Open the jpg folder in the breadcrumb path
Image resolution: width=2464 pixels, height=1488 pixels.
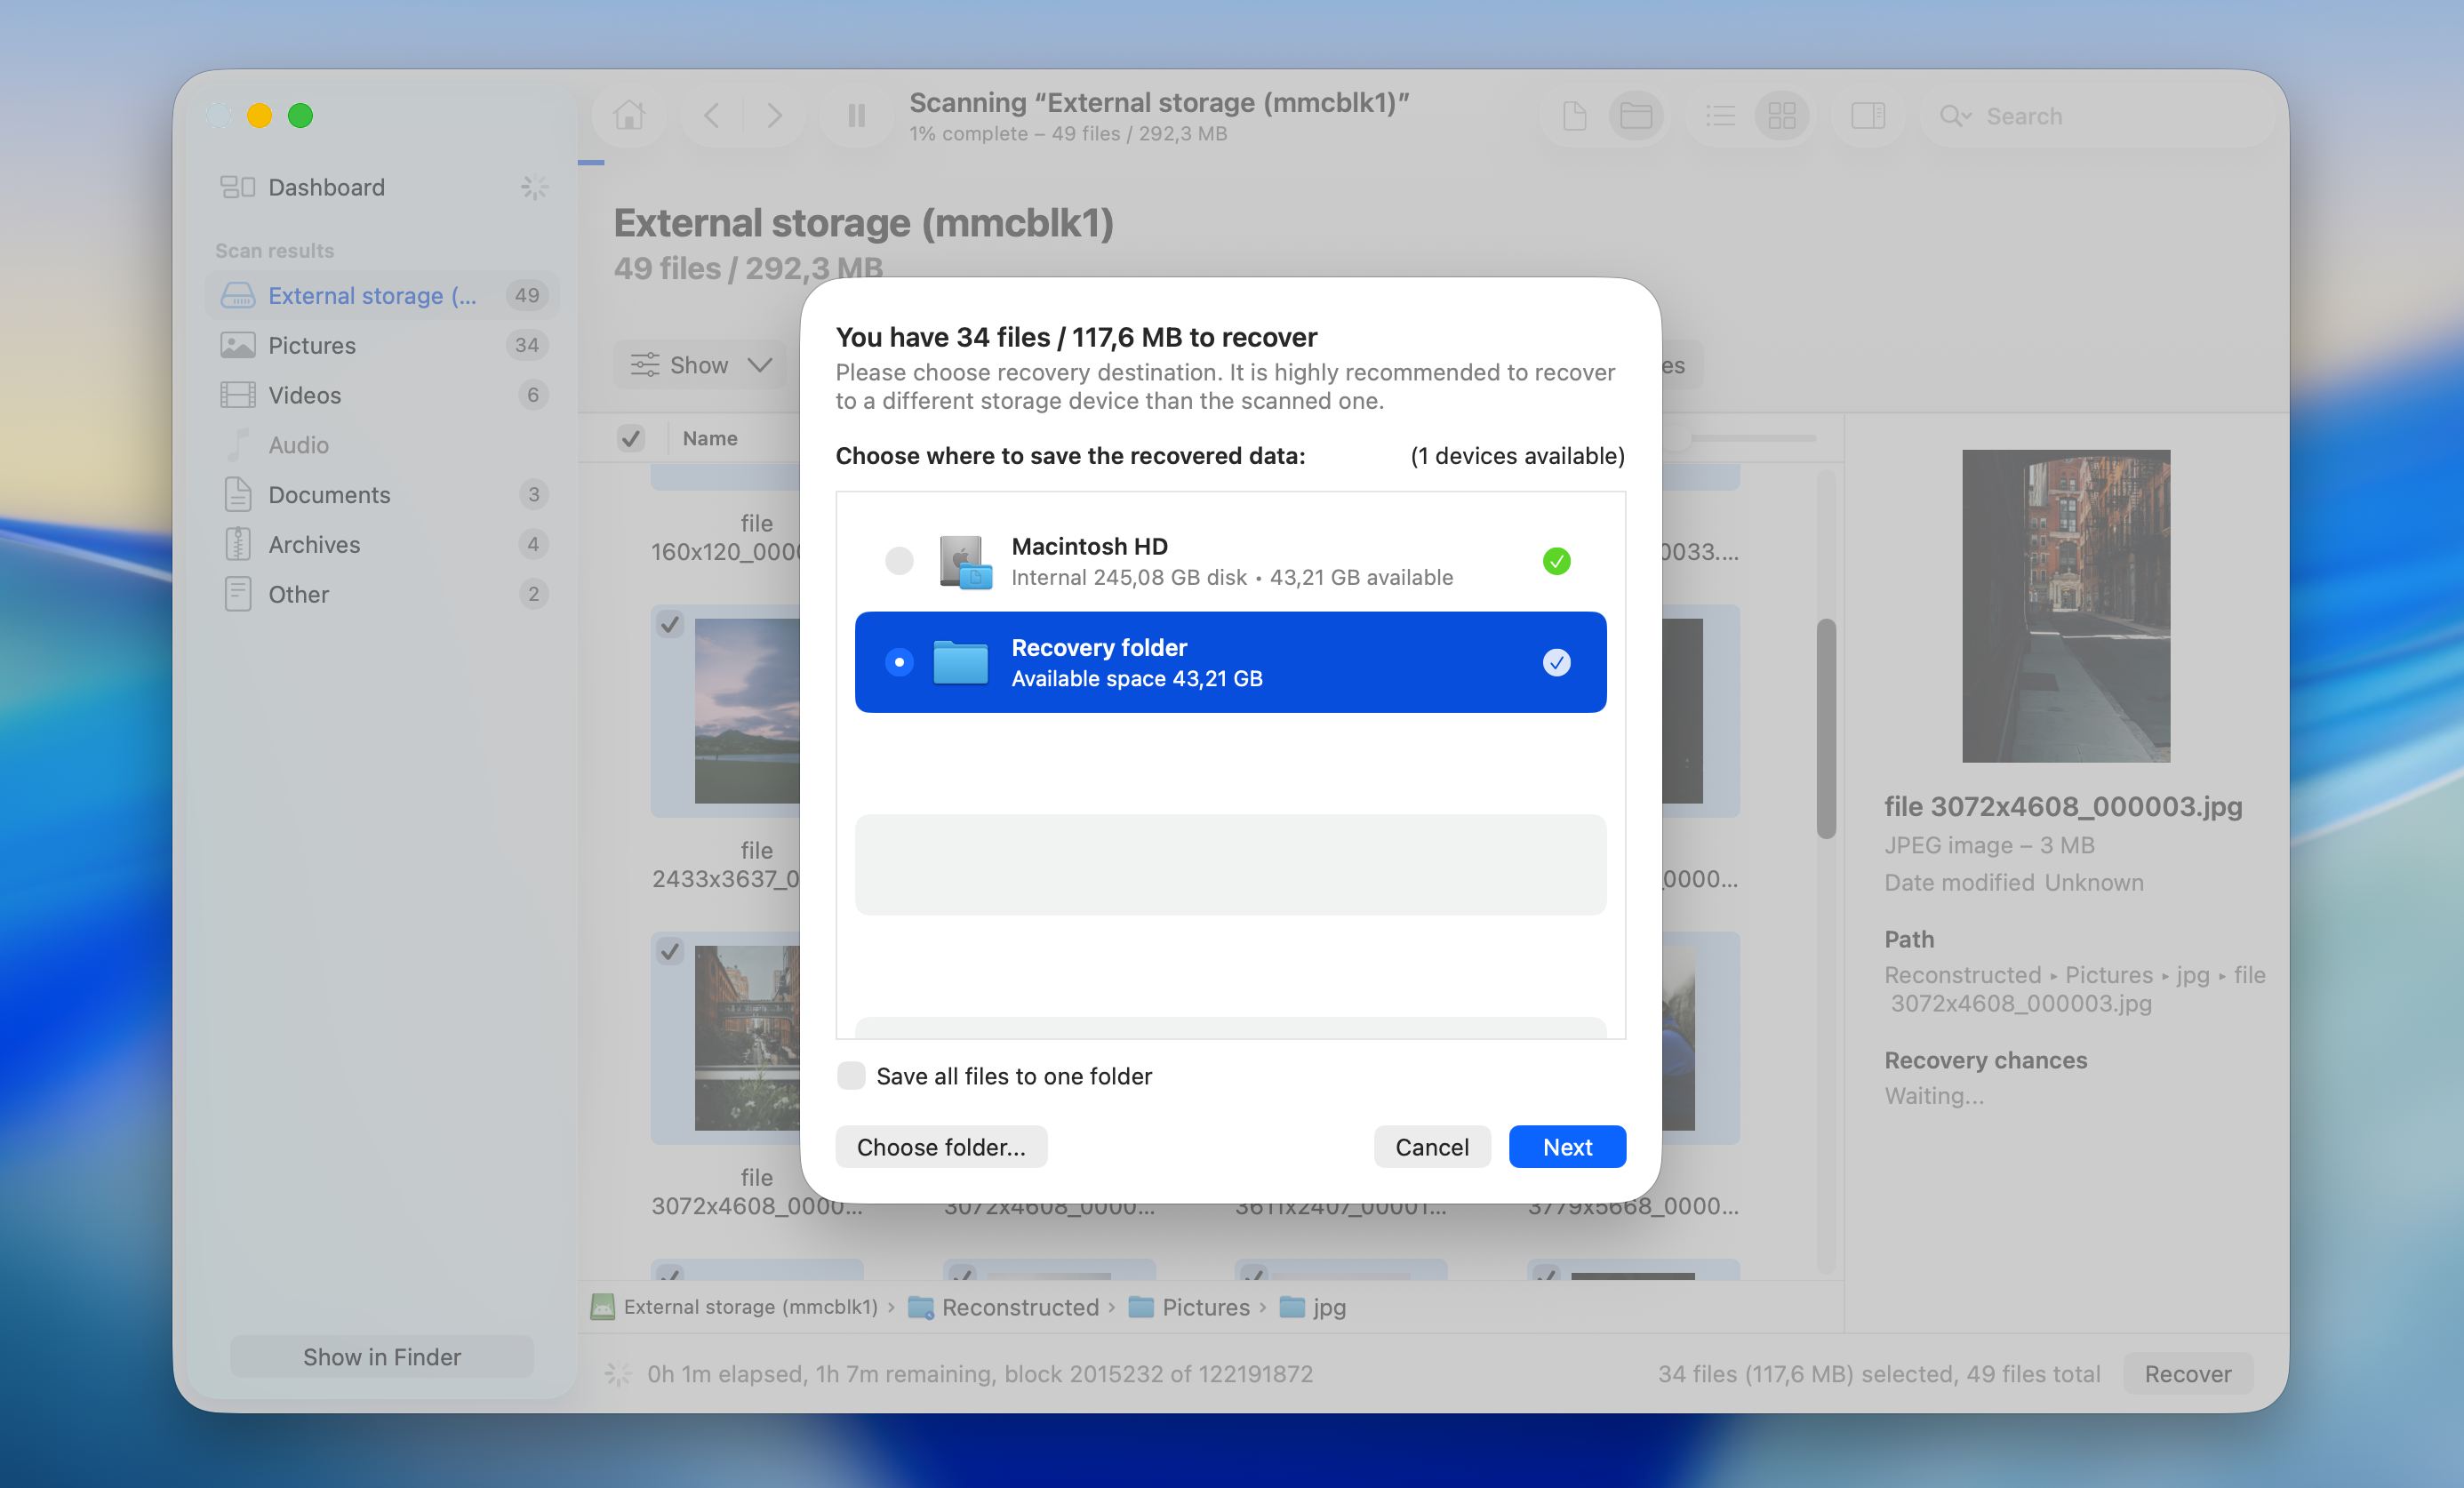(x=1327, y=1307)
